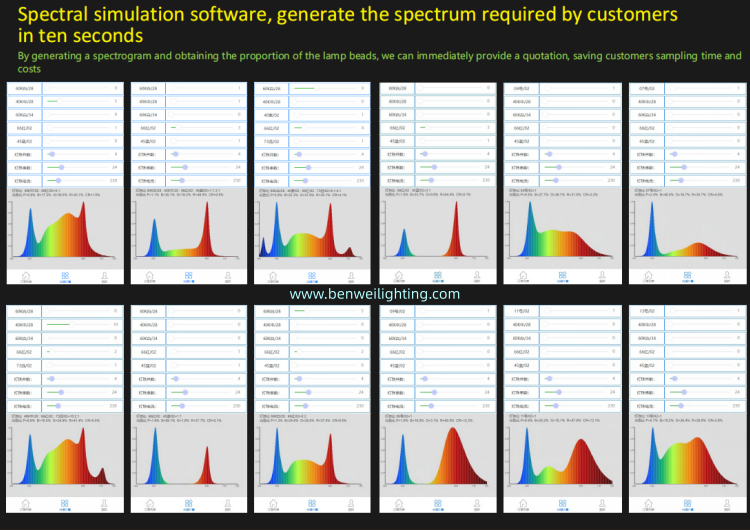This screenshot has width=750, height=530.
Task: Click the slider showing 24 in the bottom-right panel
Action: point(683,392)
